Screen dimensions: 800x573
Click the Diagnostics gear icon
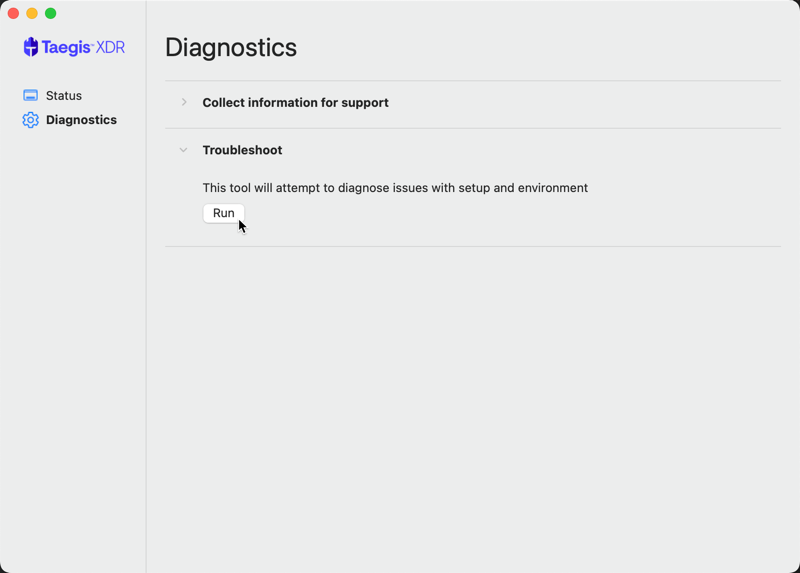[31, 120]
